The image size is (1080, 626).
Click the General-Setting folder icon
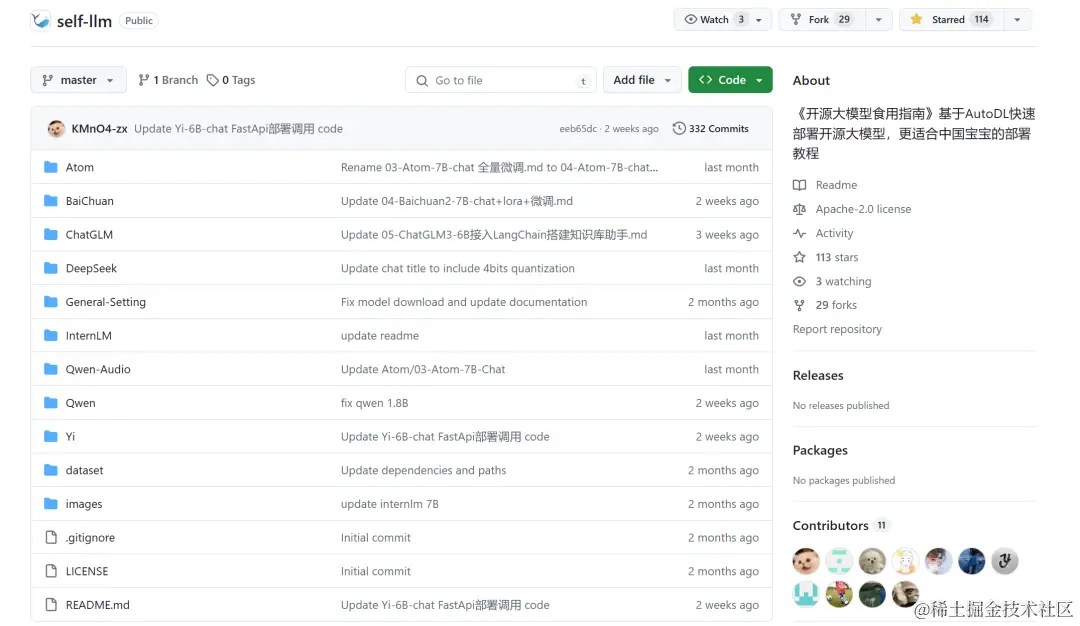(50, 302)
